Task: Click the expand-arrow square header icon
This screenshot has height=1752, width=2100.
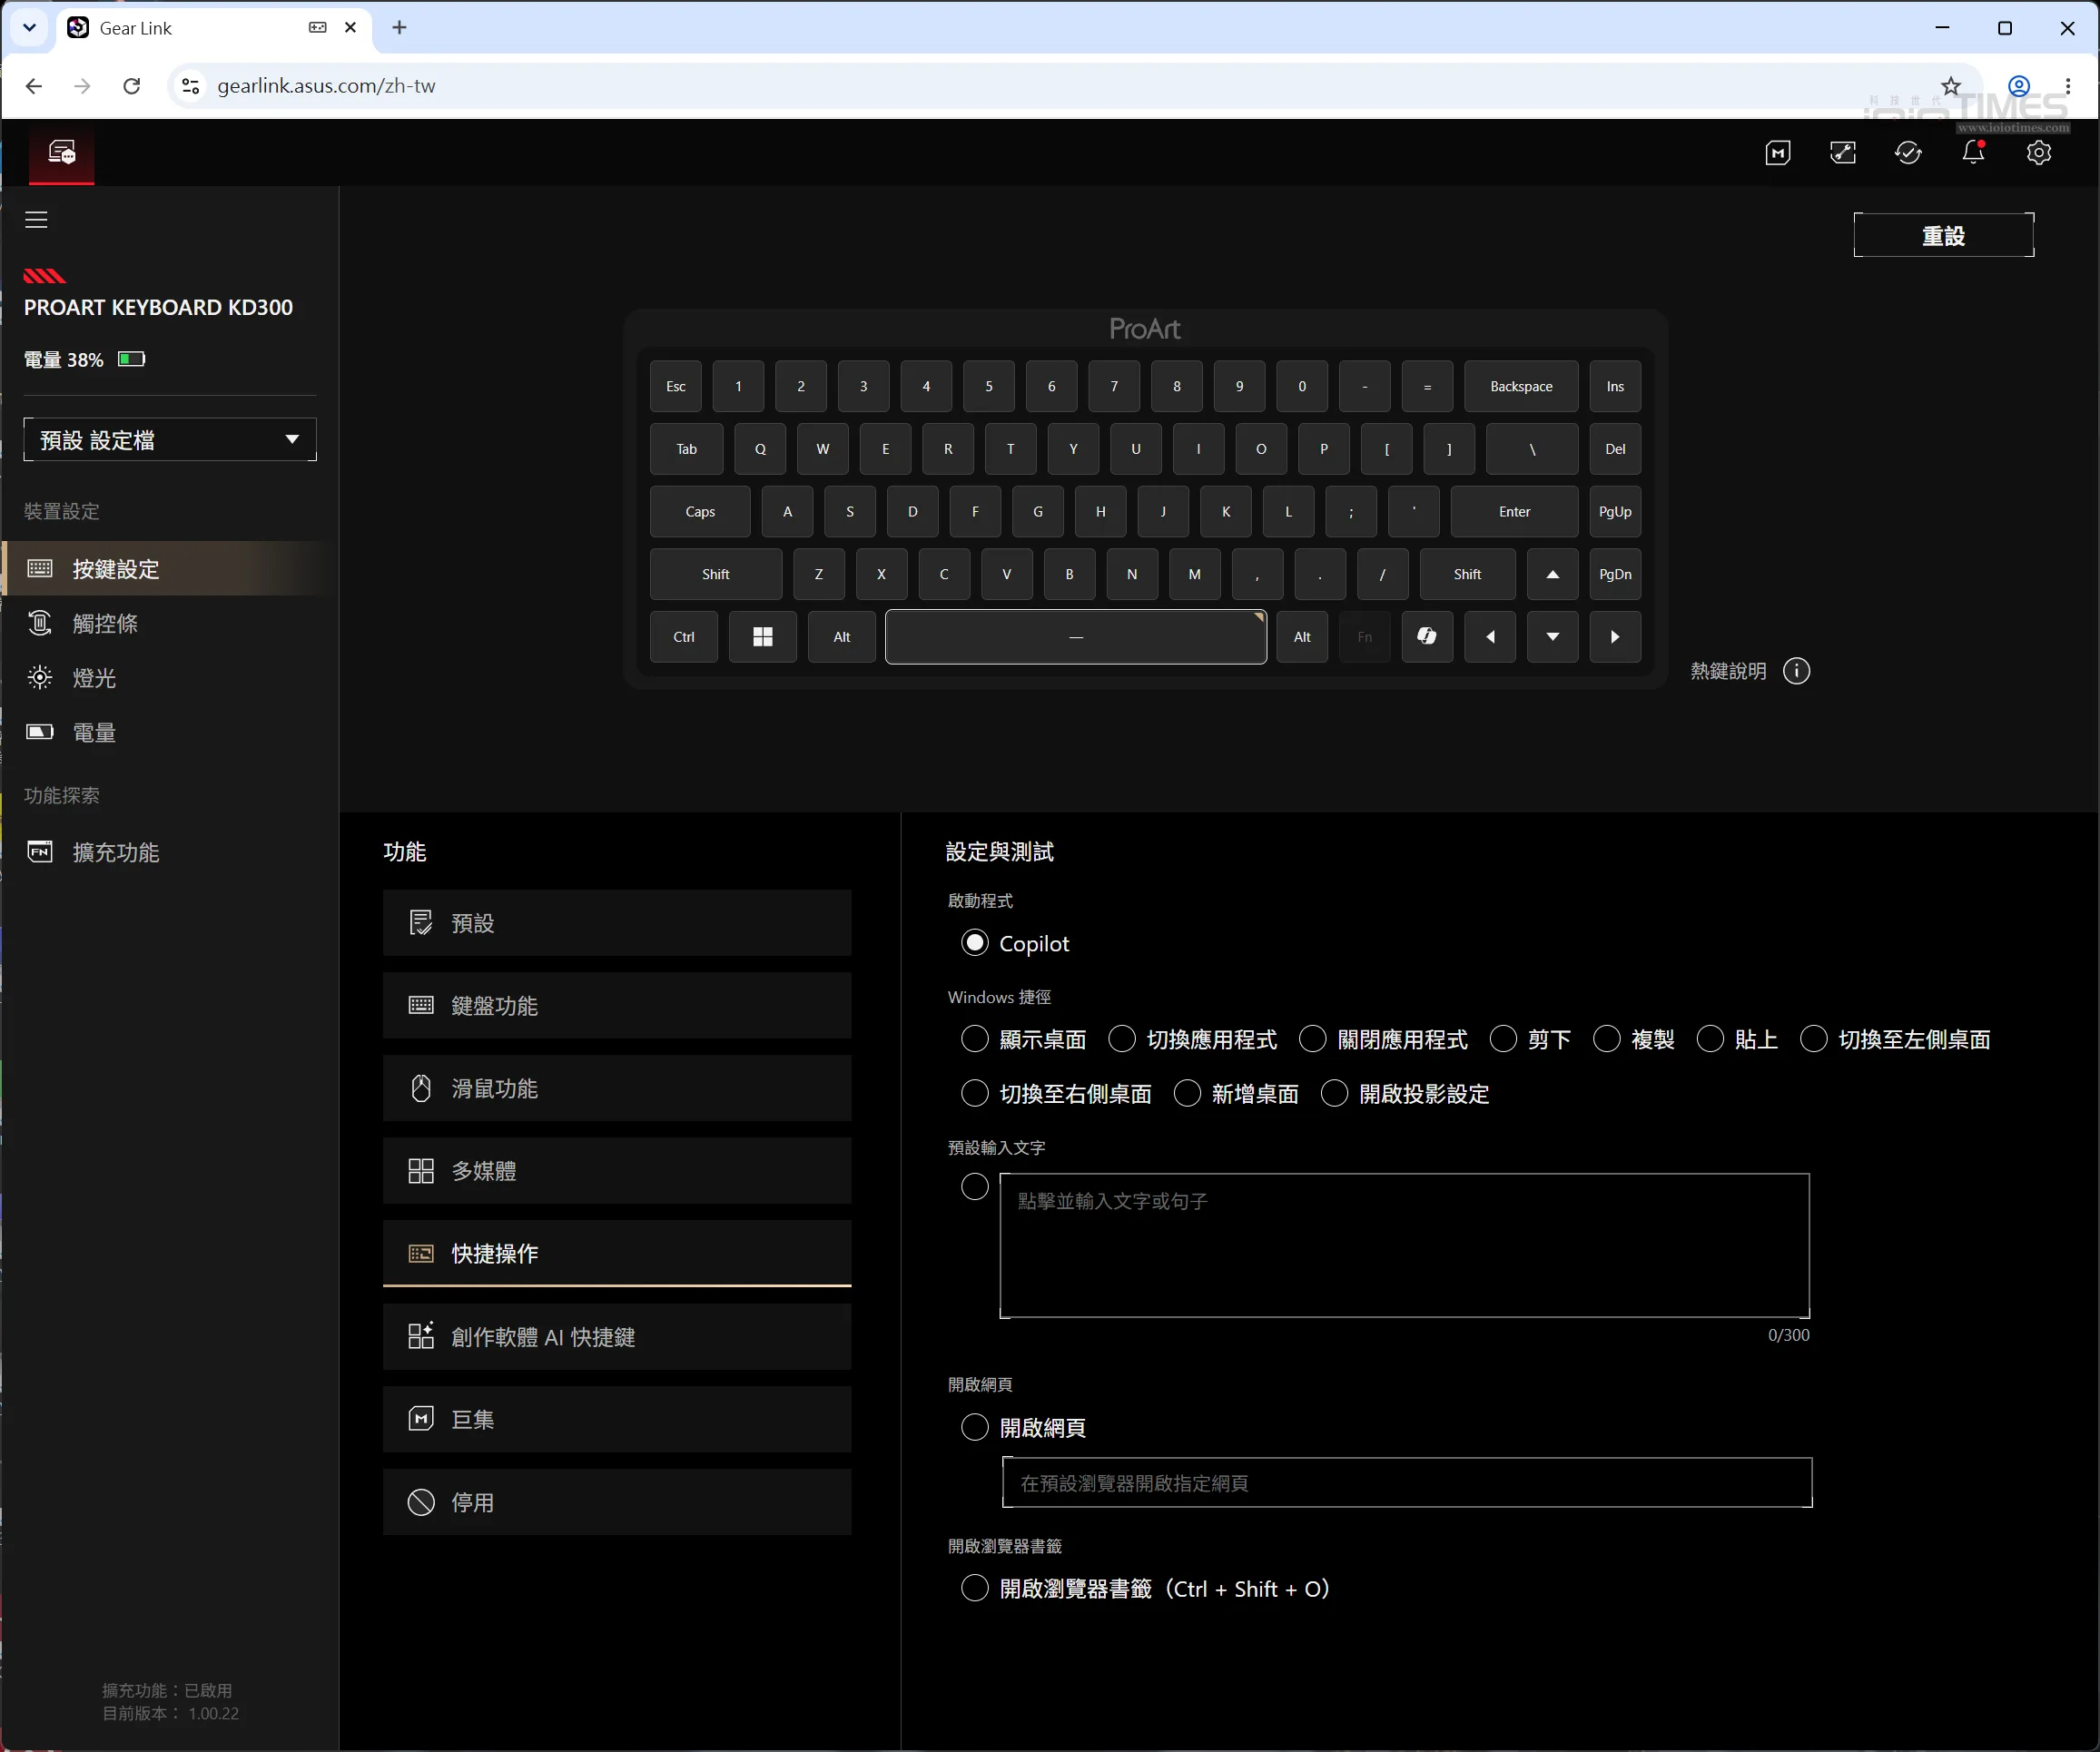Action: [x=1843, y=153]
